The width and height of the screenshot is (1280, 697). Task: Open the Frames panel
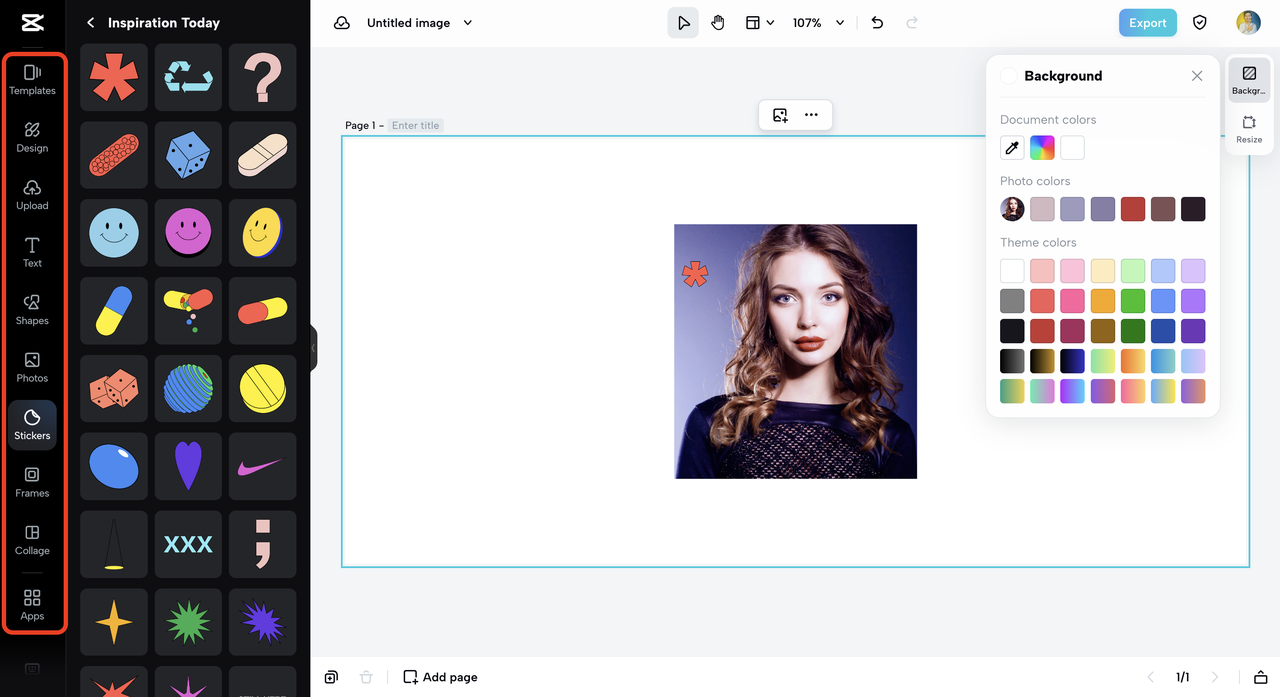click(x=32, y=483)
